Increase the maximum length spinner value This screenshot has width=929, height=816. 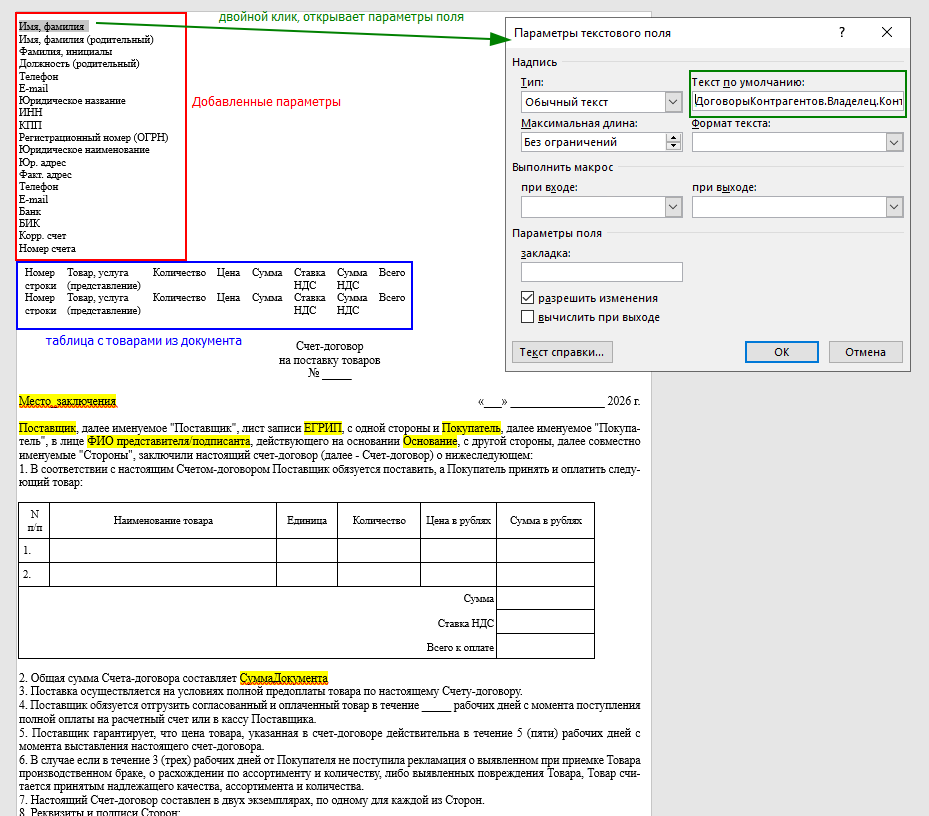(x=674, y=138)
